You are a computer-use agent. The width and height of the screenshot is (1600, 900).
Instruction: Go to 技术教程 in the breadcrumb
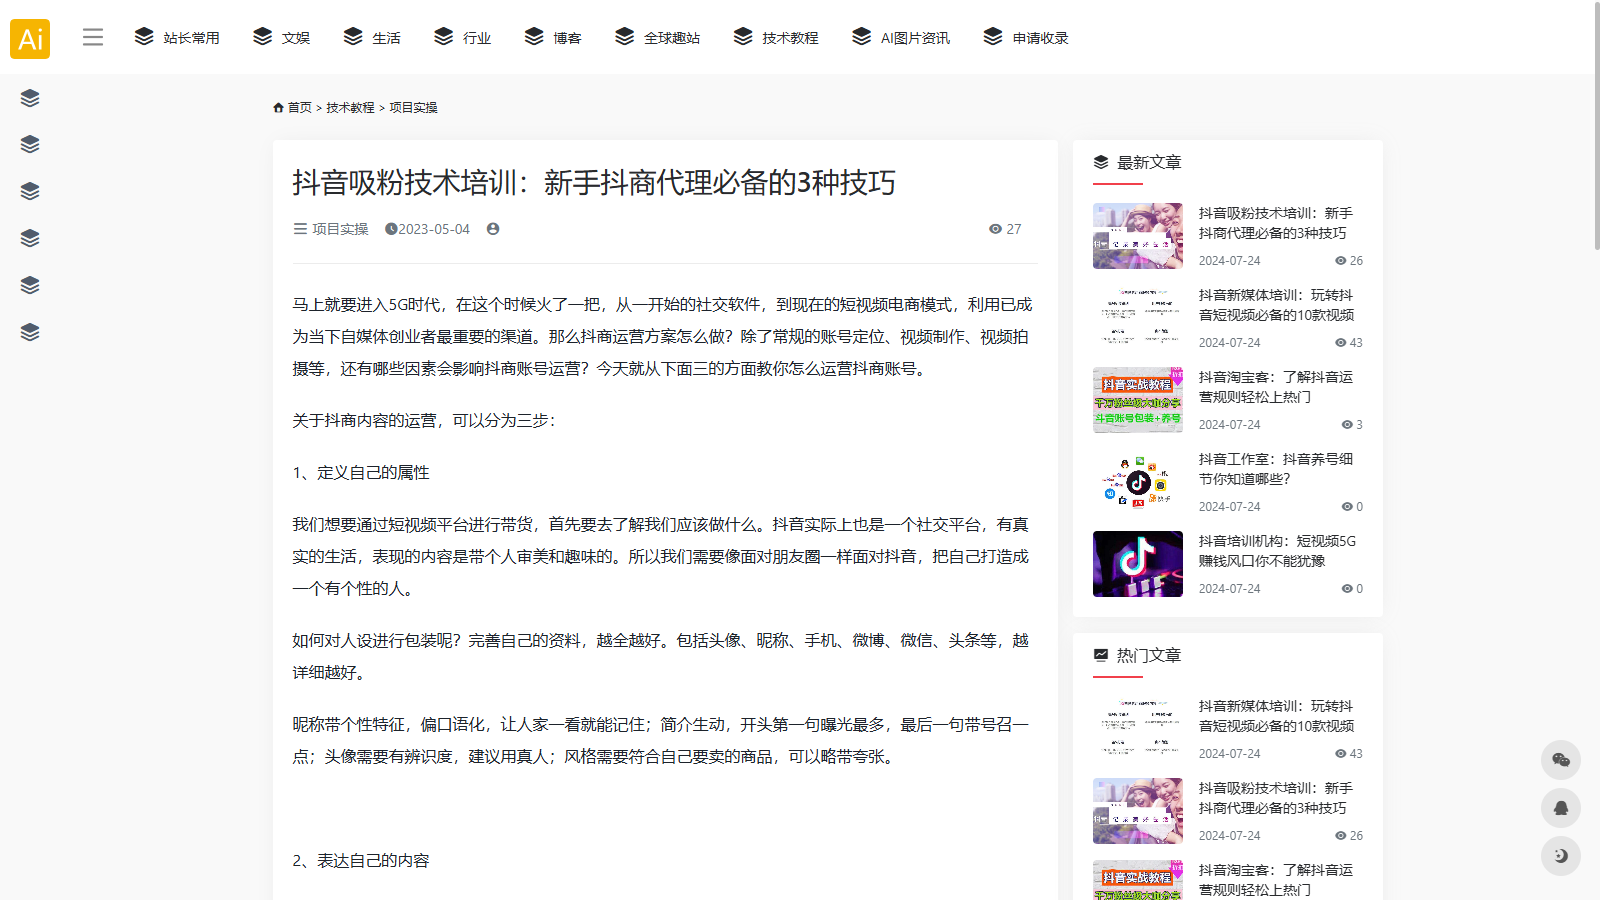350,108
